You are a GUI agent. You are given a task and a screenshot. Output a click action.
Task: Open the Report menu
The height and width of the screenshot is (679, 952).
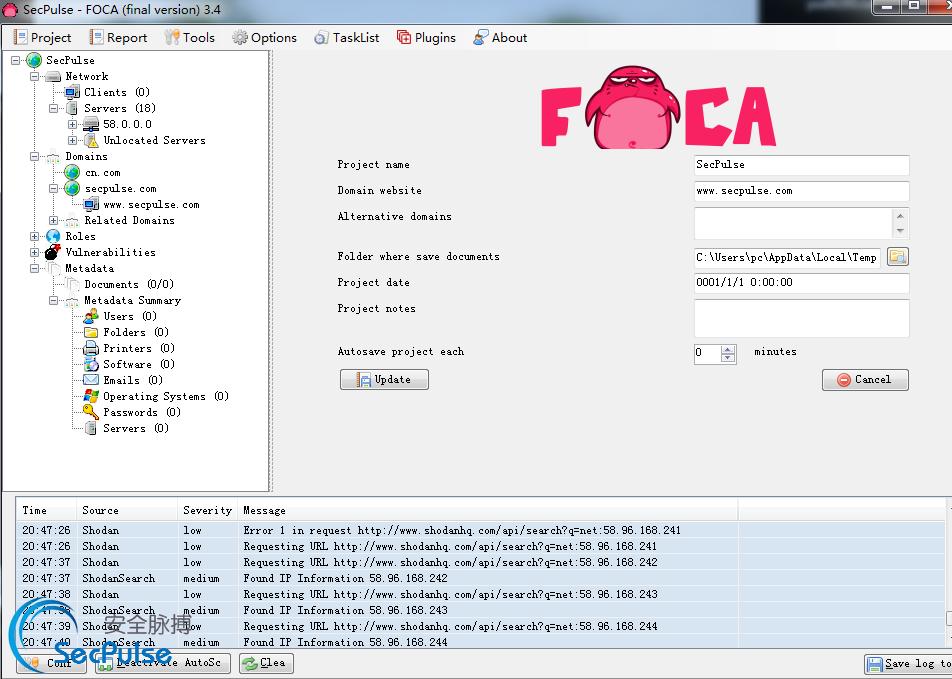pos(118,38)
